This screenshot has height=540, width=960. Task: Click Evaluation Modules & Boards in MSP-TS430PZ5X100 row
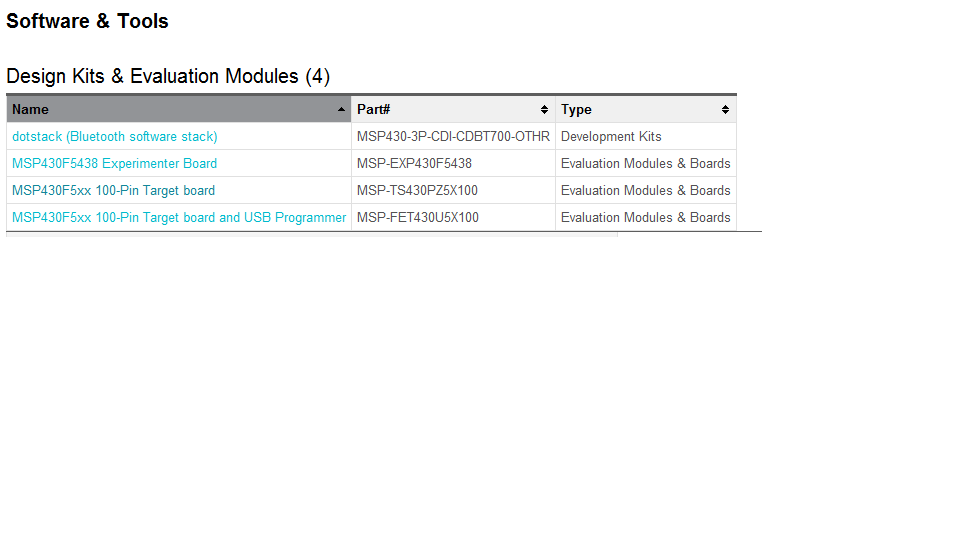pyautogui.click(x=646, y=190)
